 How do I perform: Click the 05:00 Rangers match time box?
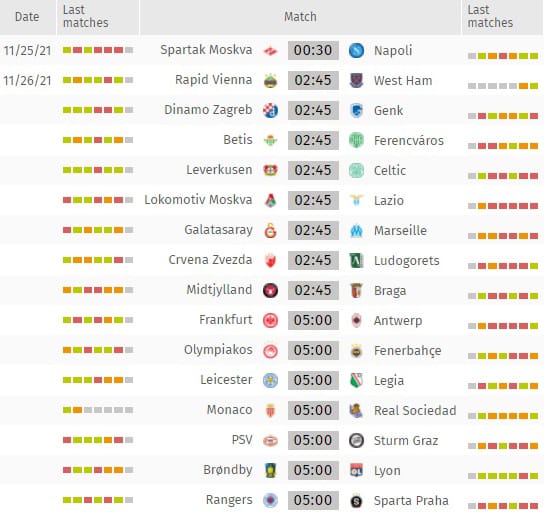coord(313,500)
